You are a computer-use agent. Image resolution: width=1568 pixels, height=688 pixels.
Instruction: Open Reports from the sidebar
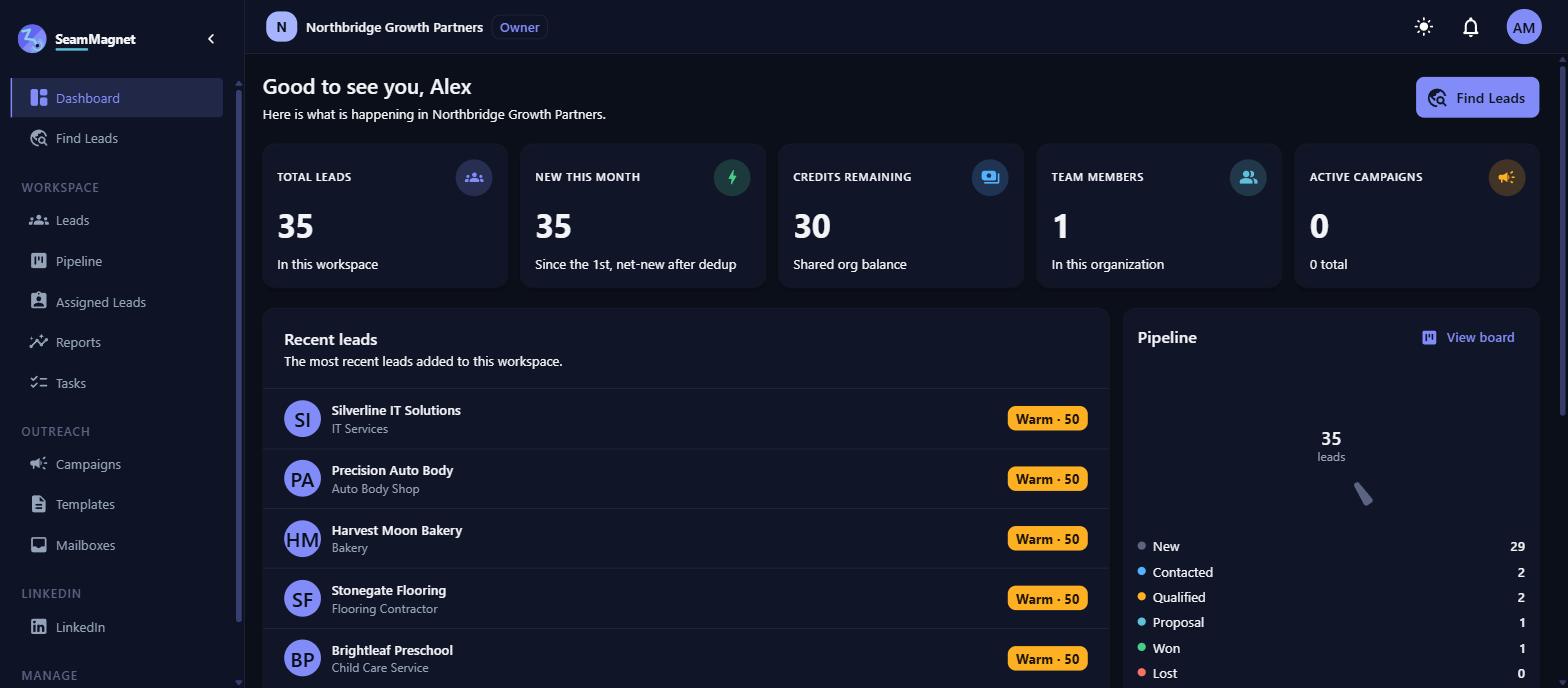point(117,342)
